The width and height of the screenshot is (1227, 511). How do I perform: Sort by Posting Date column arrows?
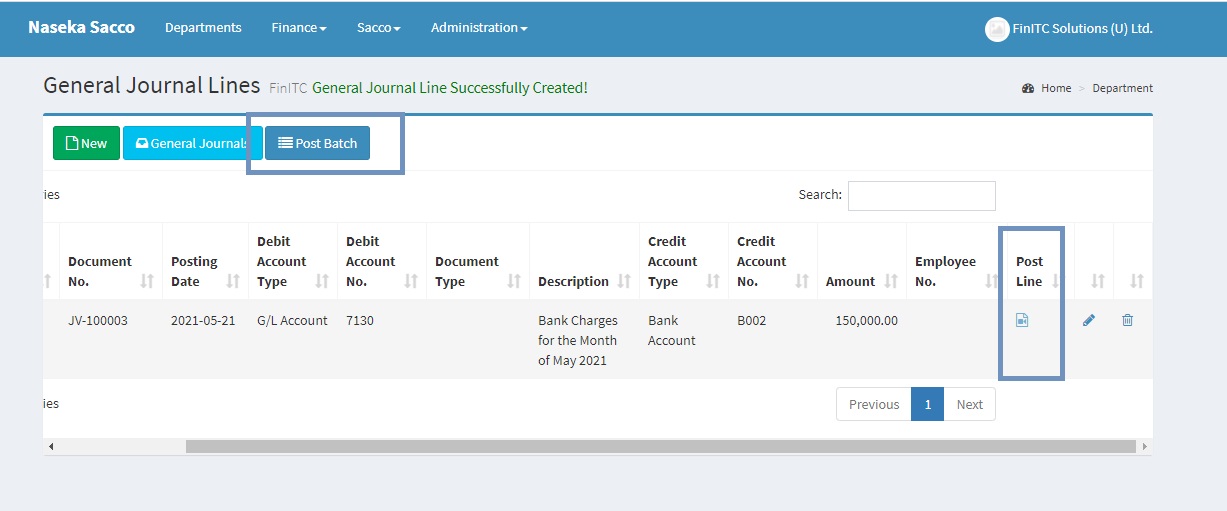tap(233, 282)
